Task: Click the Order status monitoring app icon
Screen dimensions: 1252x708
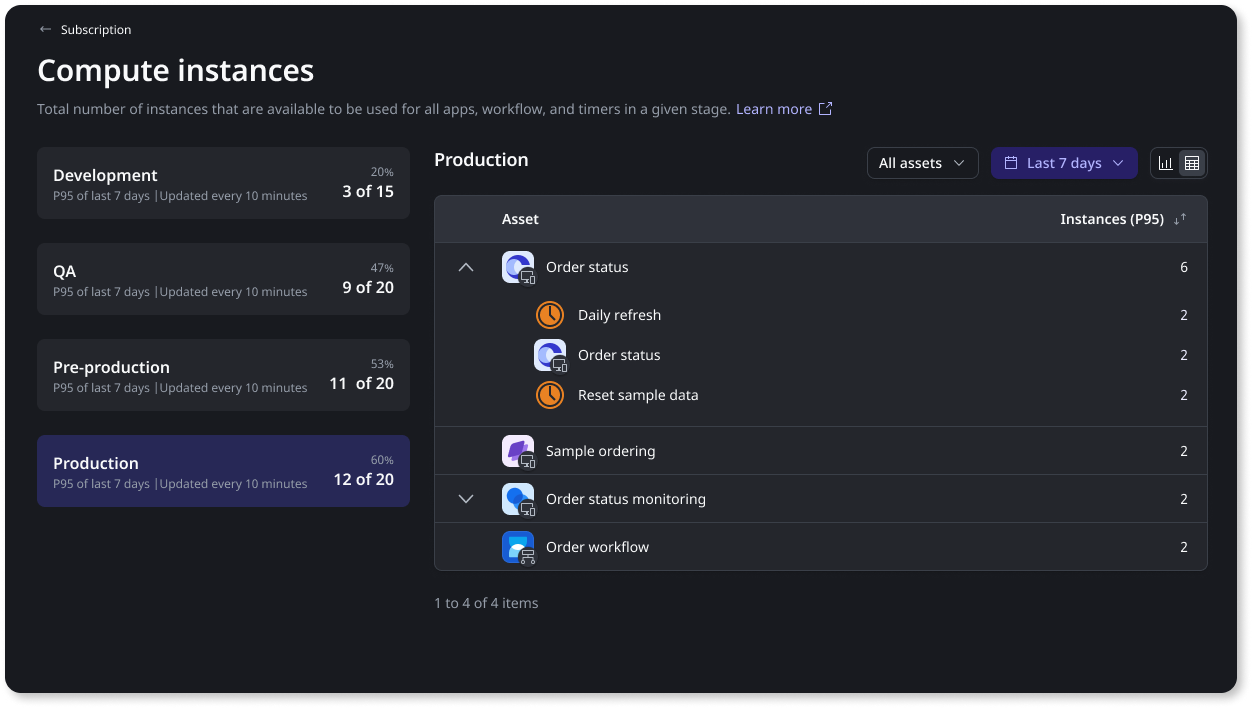Action: (x=518, y=499)
